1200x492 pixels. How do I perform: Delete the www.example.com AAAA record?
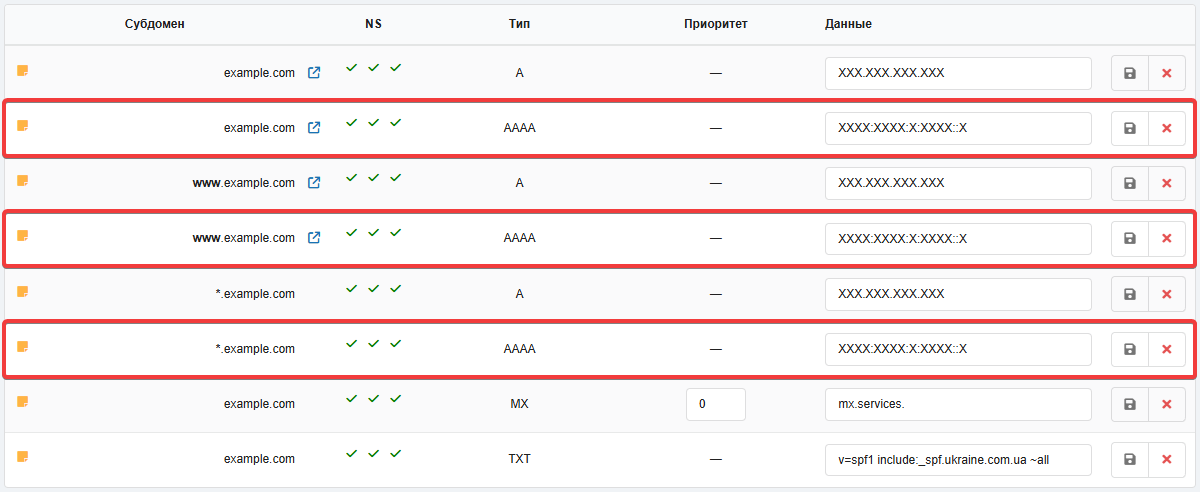(1166, 238)
